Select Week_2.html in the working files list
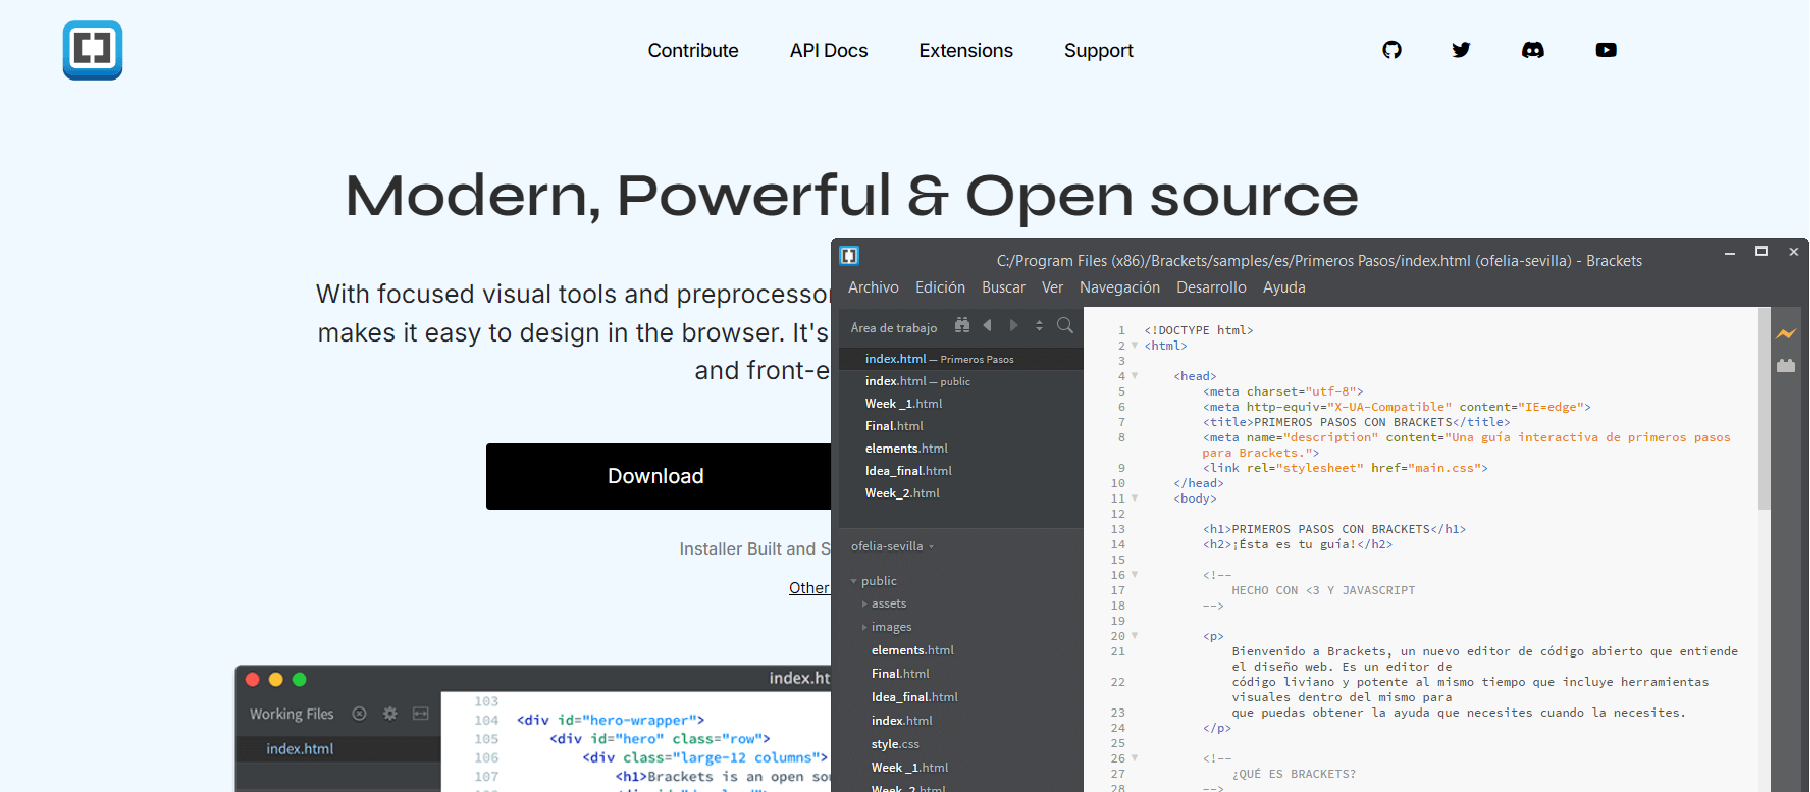 [961, 493]
